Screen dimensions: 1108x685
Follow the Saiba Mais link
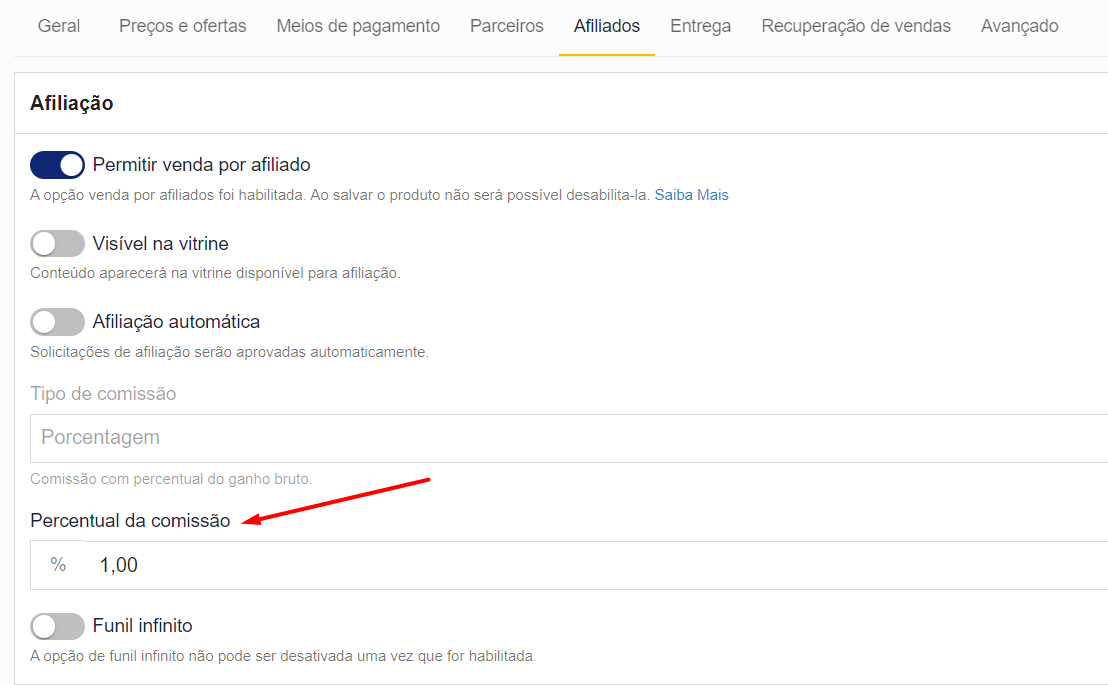tap(691, 195)
